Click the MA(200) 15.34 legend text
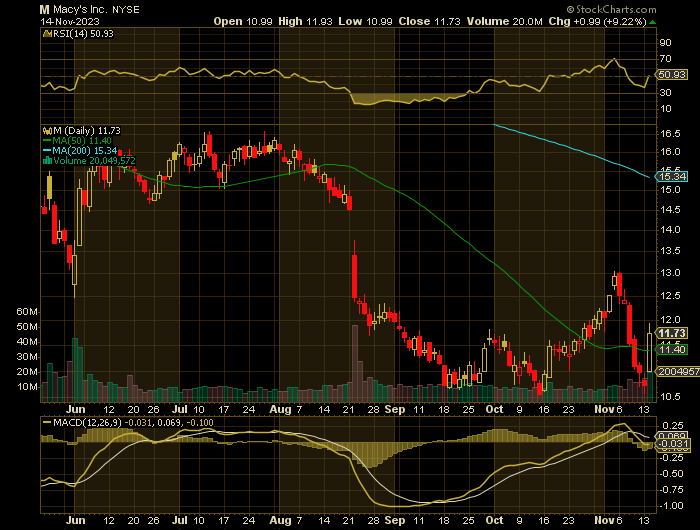 click(85, 151)
